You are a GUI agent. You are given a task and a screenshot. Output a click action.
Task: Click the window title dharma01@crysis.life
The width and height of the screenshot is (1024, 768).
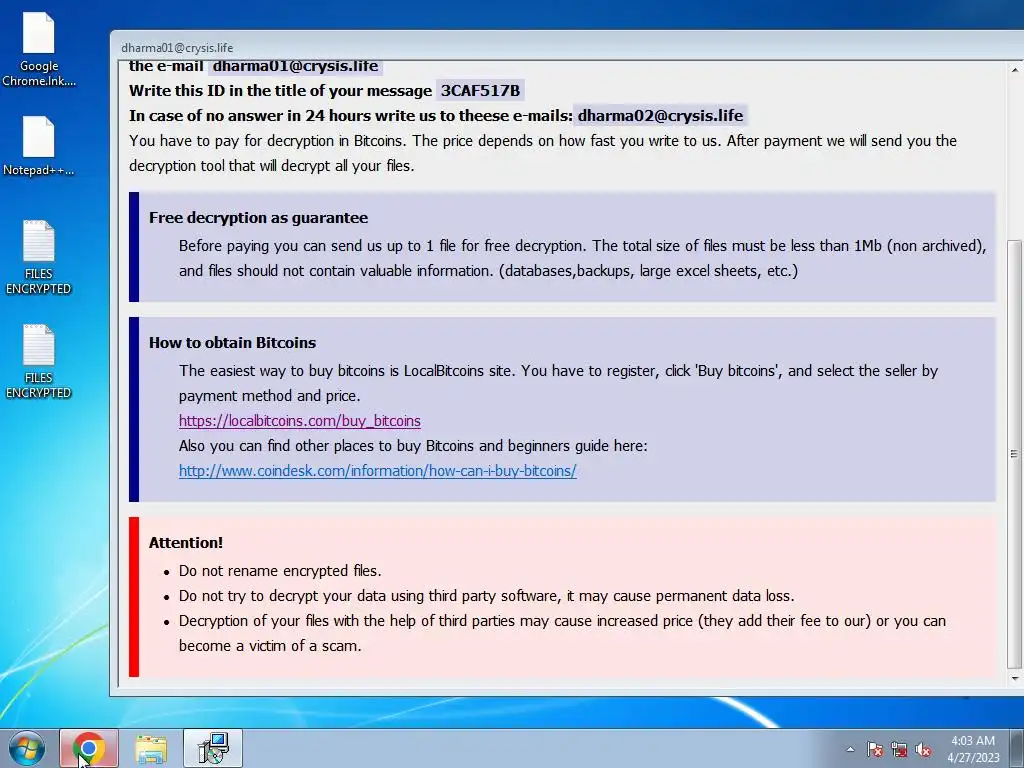coord(177,48)
